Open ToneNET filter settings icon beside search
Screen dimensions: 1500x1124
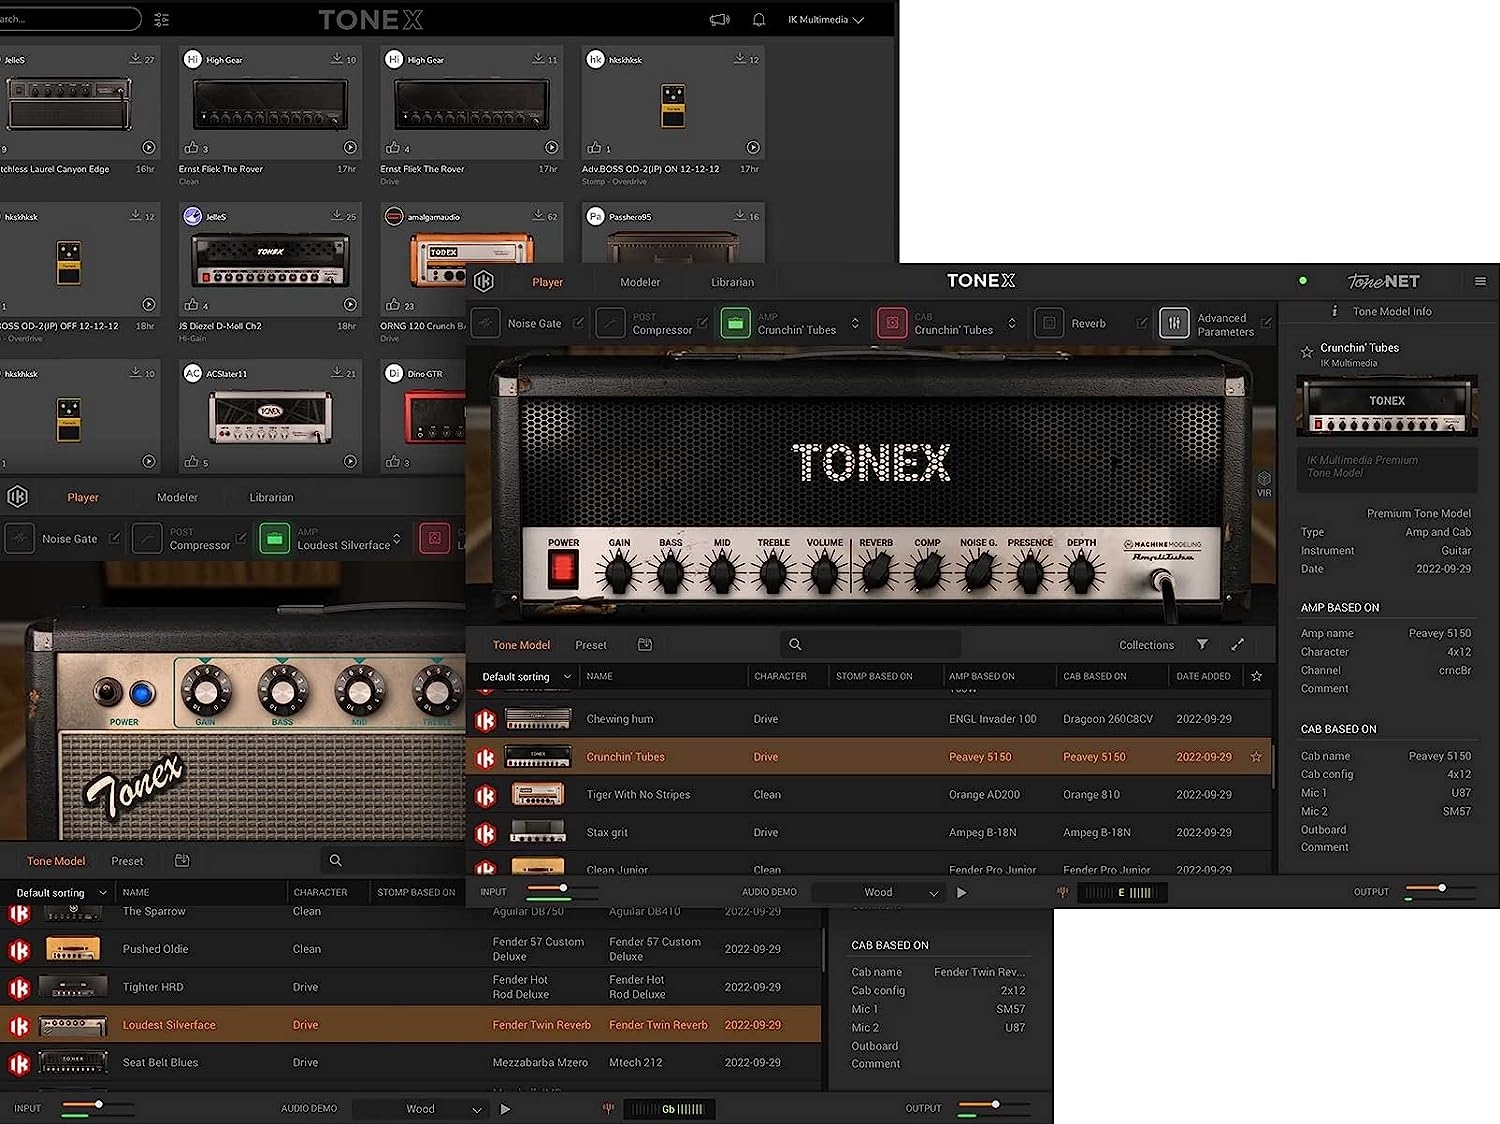tap(162, 19)
